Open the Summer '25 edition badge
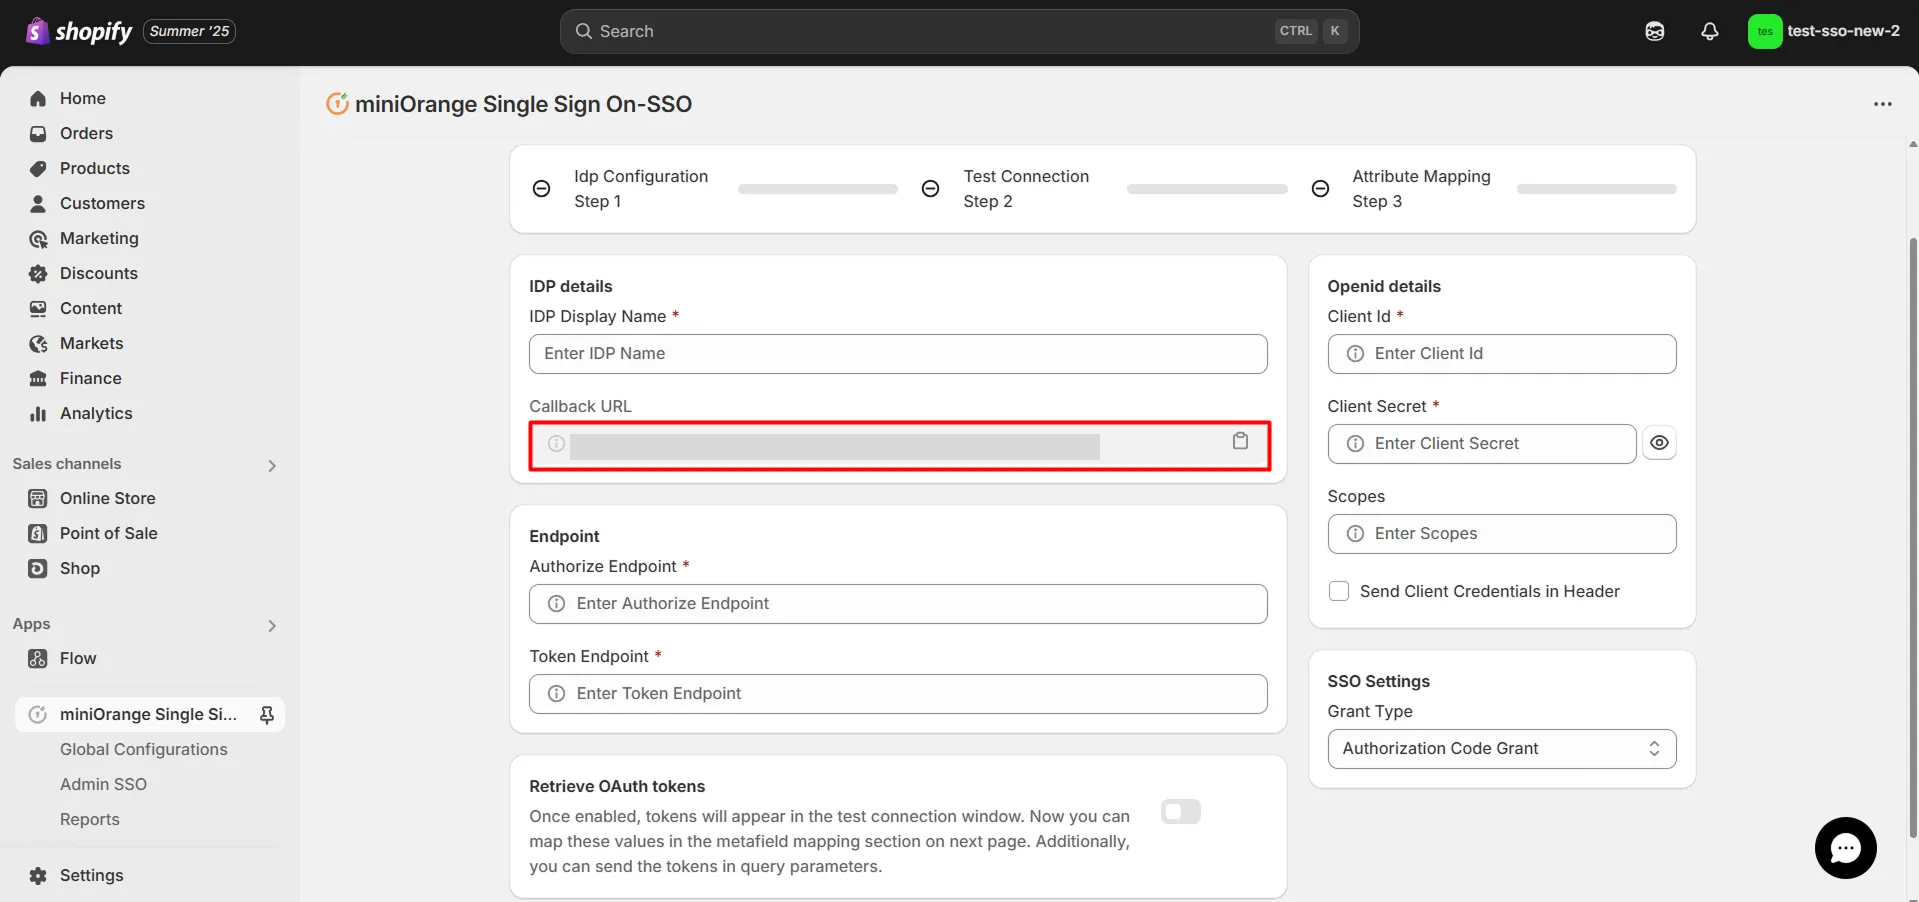The width and height of the screenshot is (1919, 902). [189, 31]
